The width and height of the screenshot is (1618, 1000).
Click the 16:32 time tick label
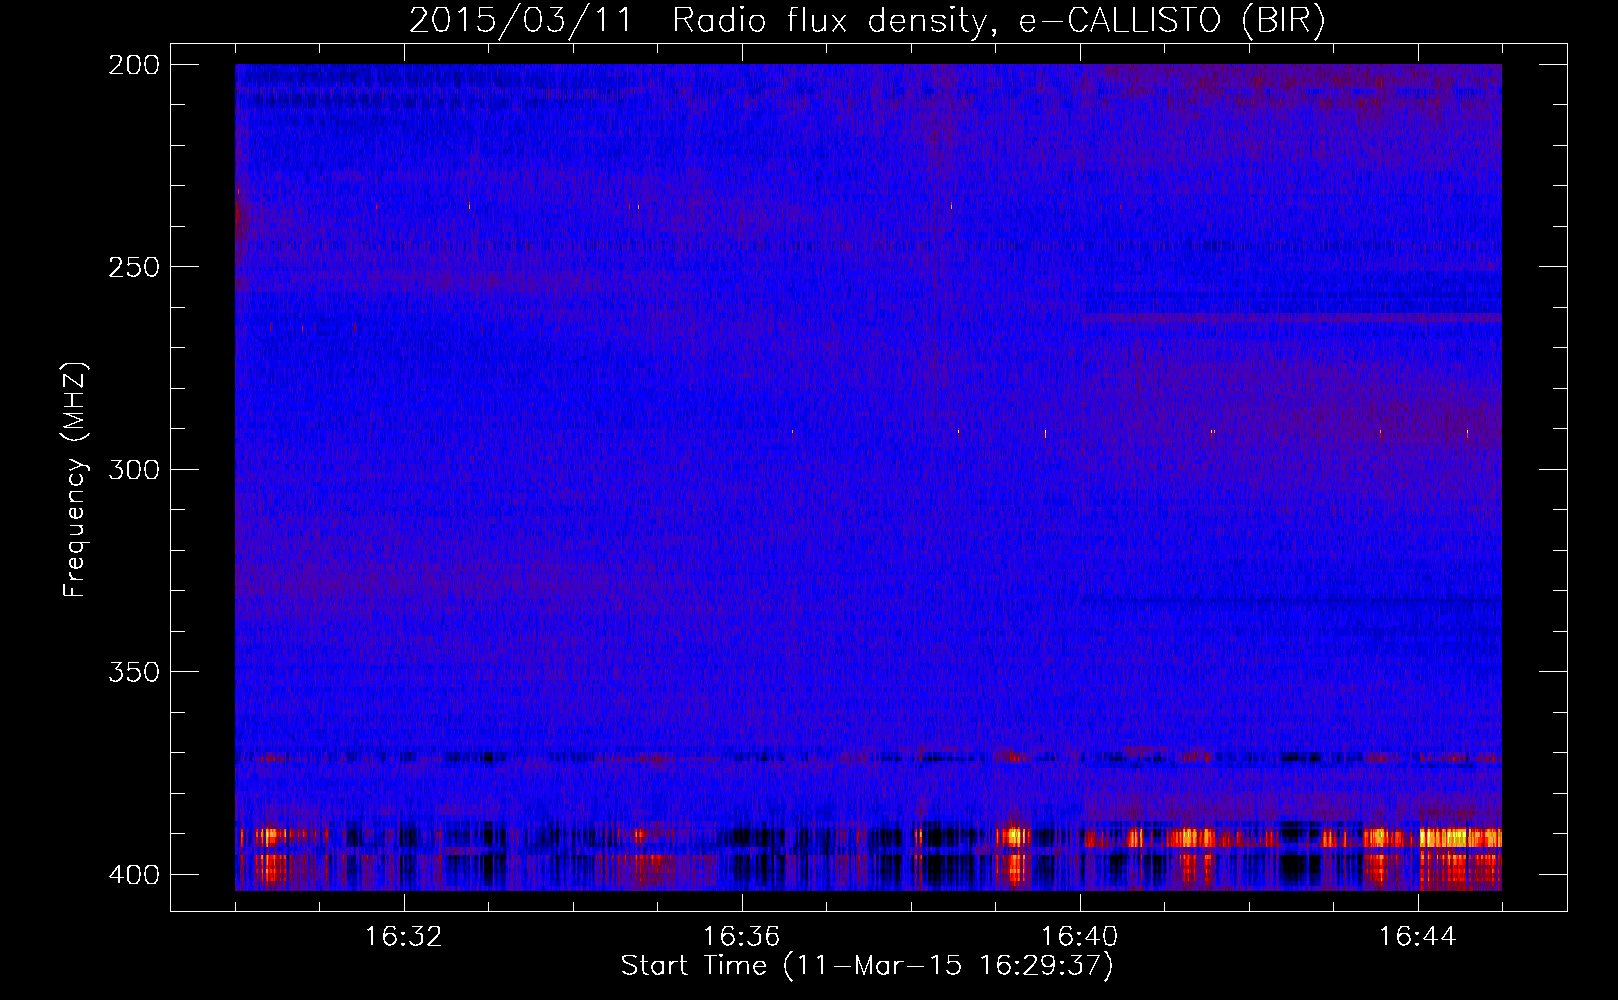[404, 937]
